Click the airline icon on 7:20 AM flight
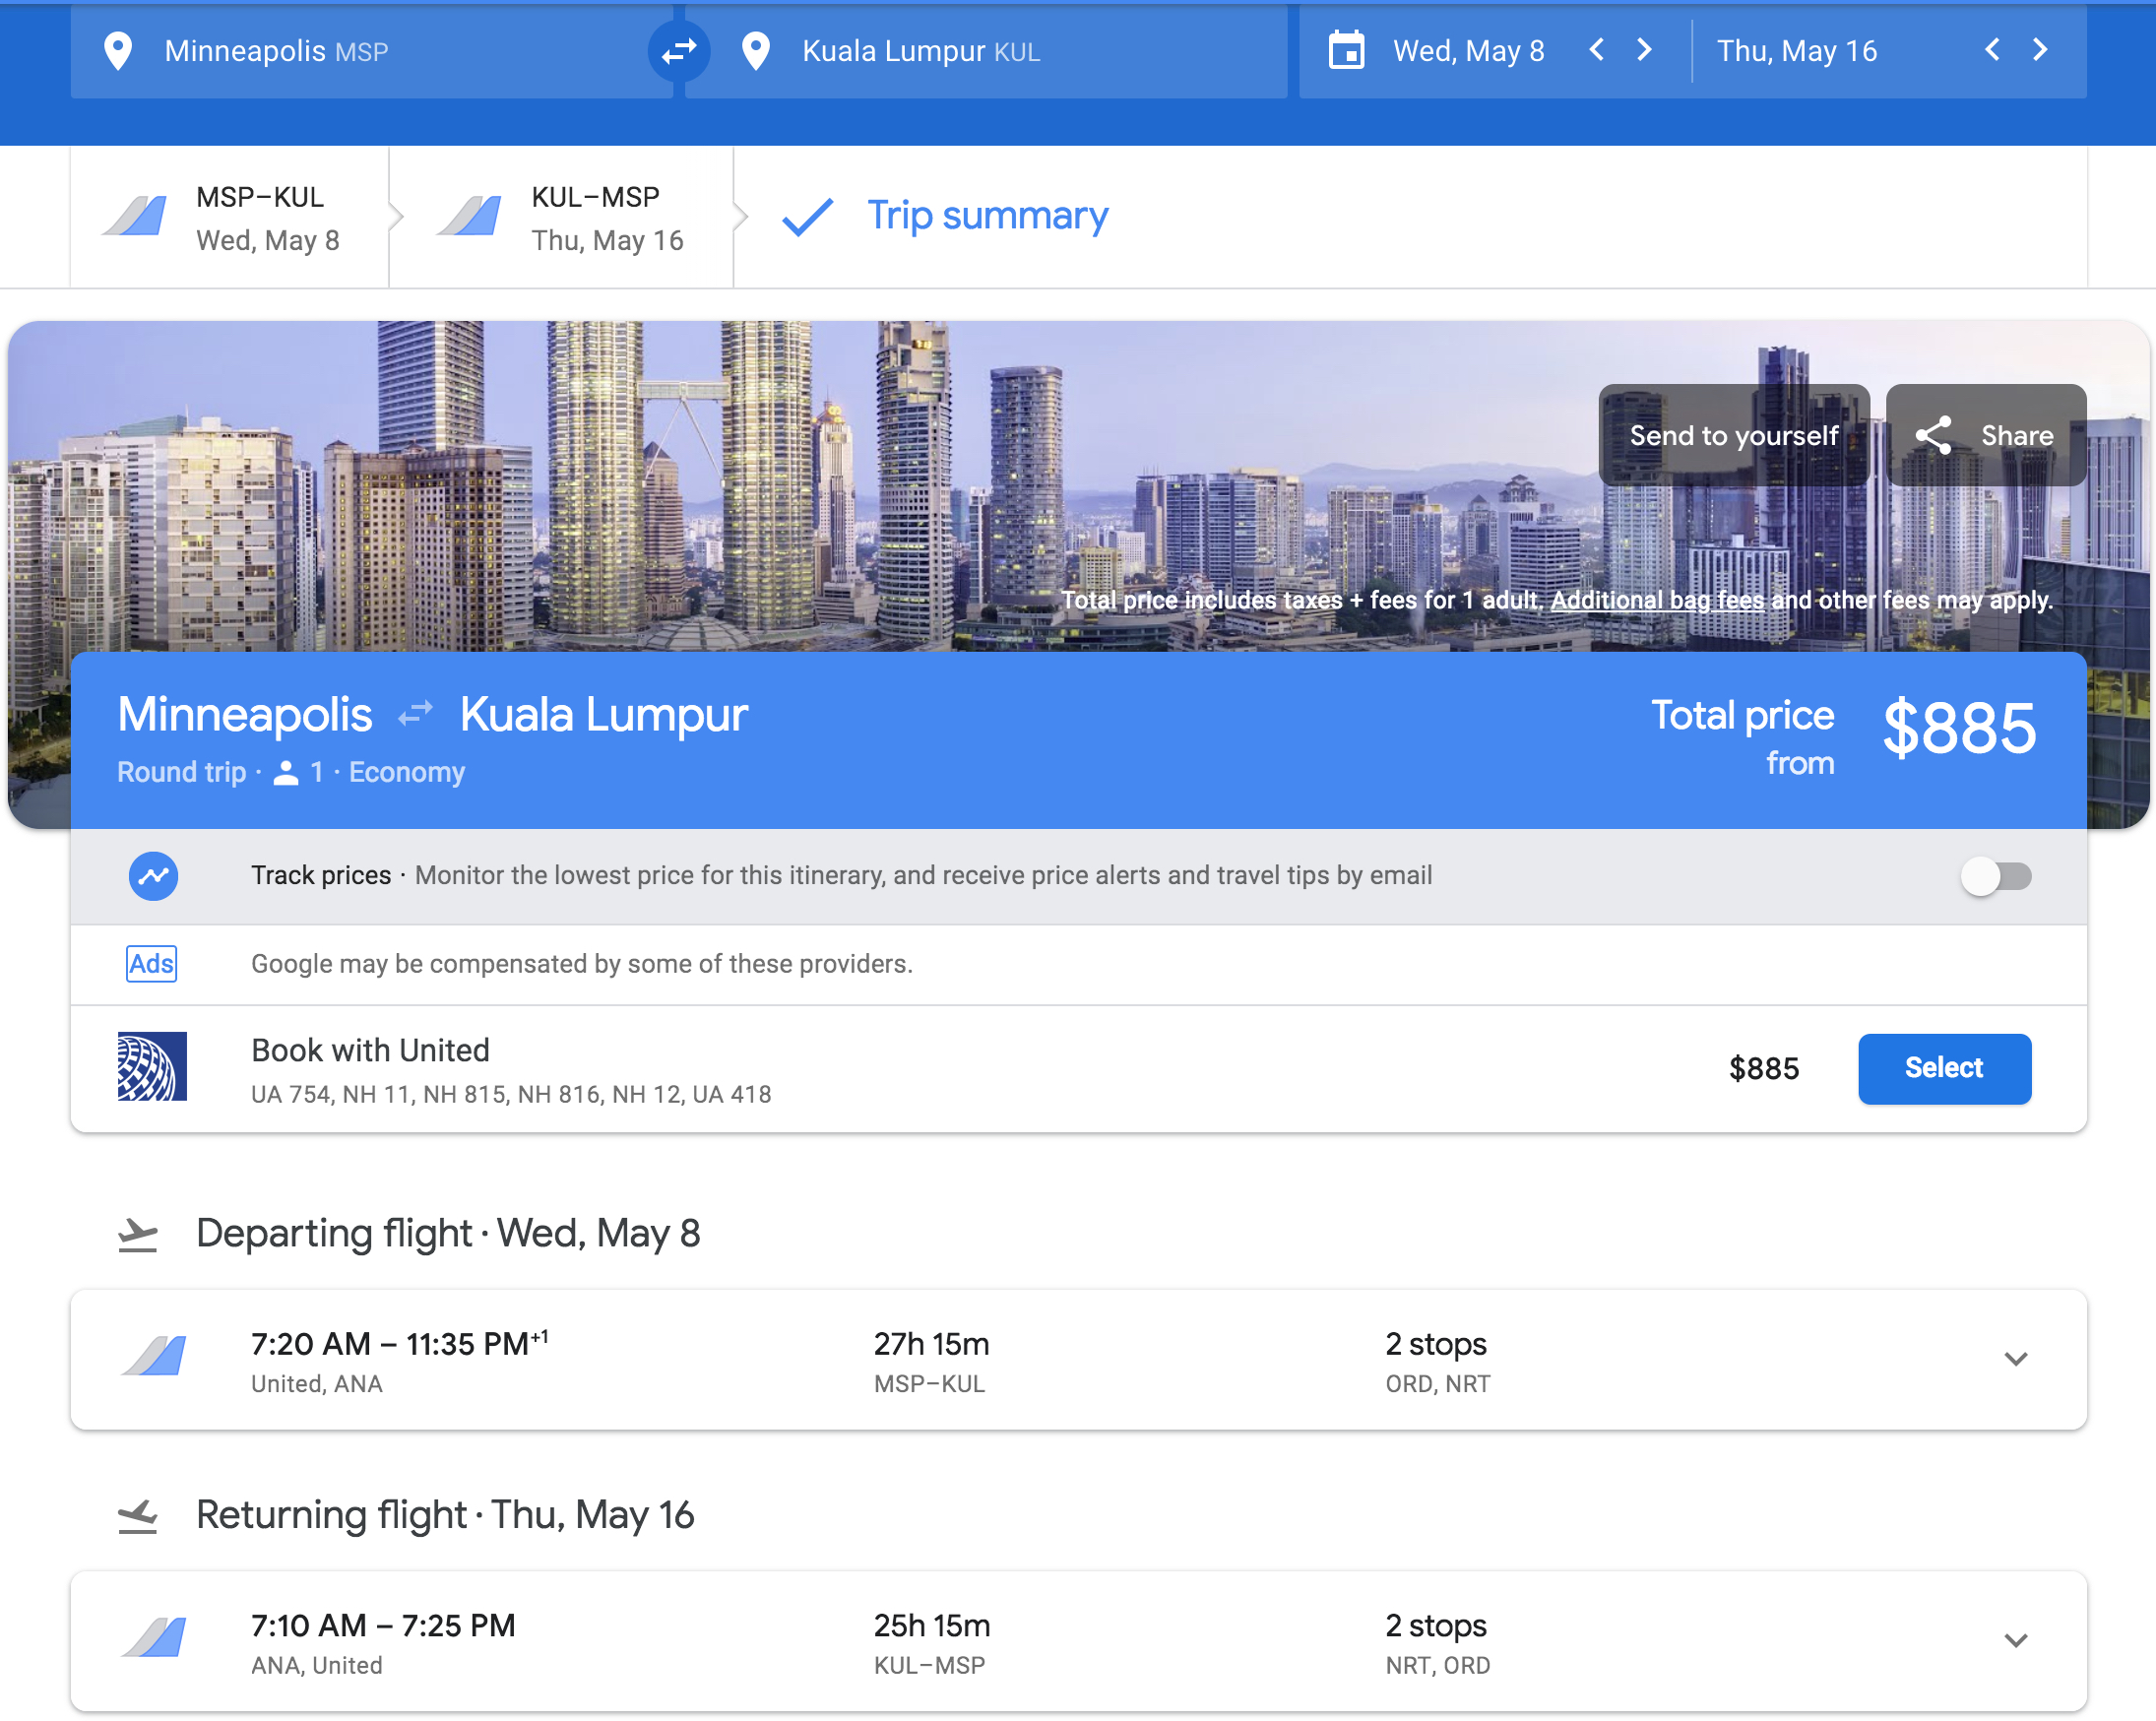This screenshot has width=2156, height=1721. (x=154, y=1357)
